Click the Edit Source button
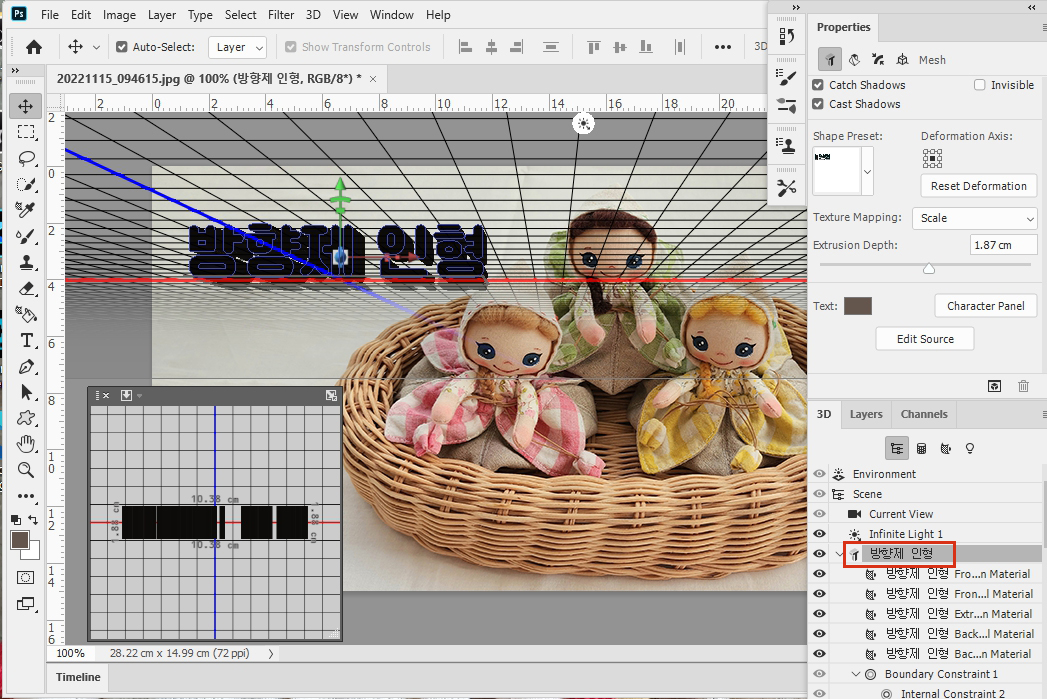 pyautogui.click(x=925, y=339)
